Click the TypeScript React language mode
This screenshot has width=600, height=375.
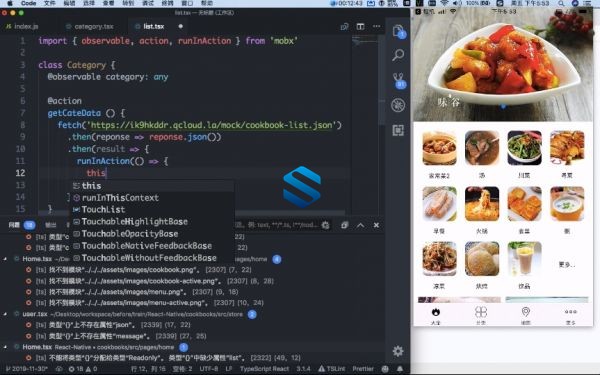point(264,369)
